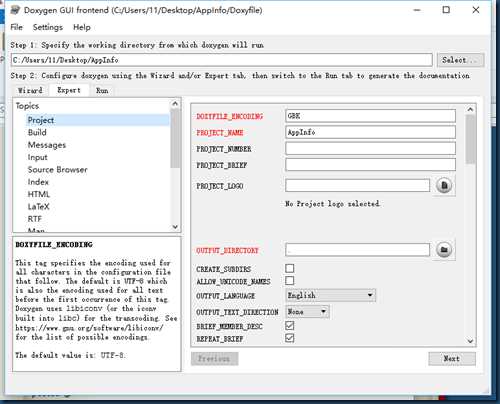This screenshot has width=500, height=404.
Task: Click PROJECT_NUMBER input field
Action: pos(370,148)
